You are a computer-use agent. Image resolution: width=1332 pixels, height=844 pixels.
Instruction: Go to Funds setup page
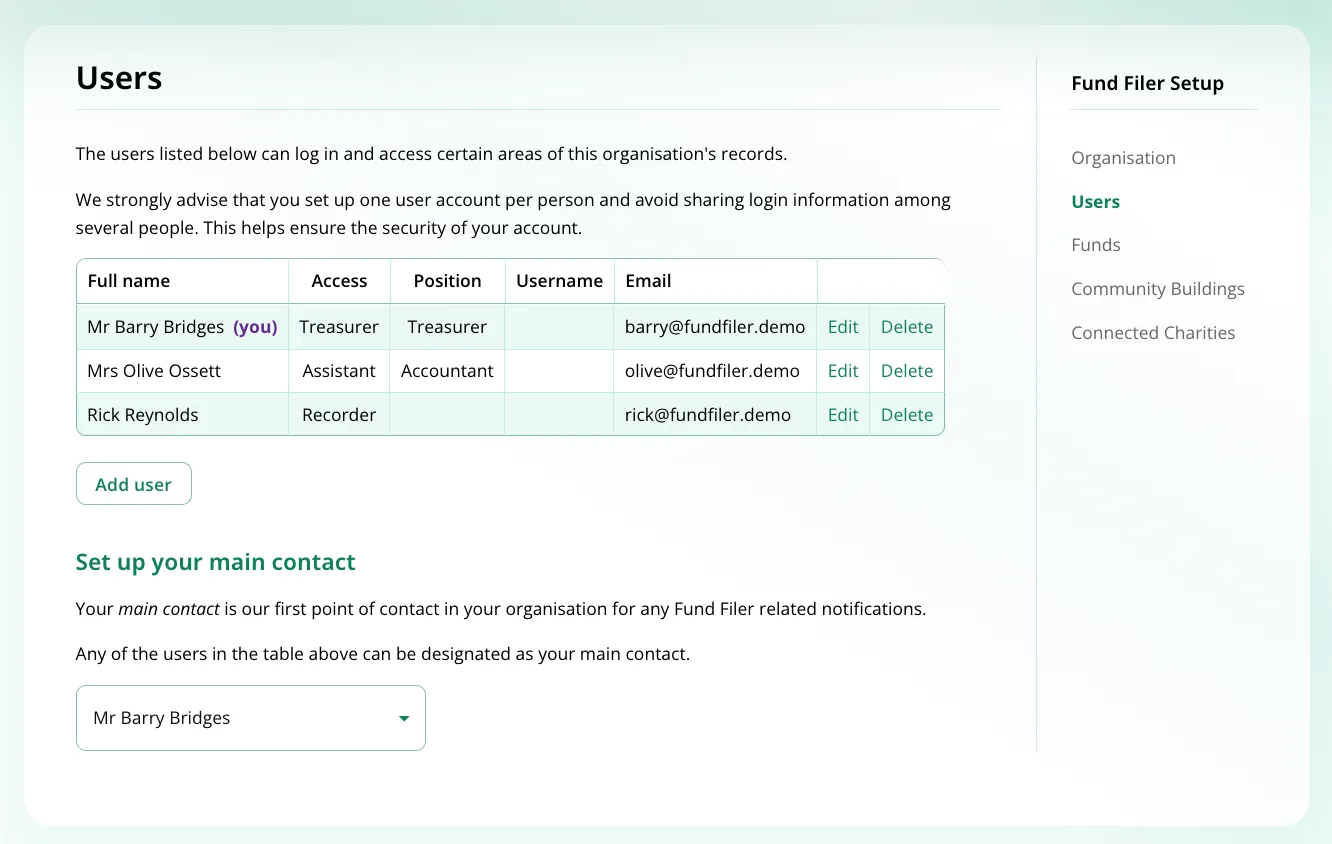1095,245
